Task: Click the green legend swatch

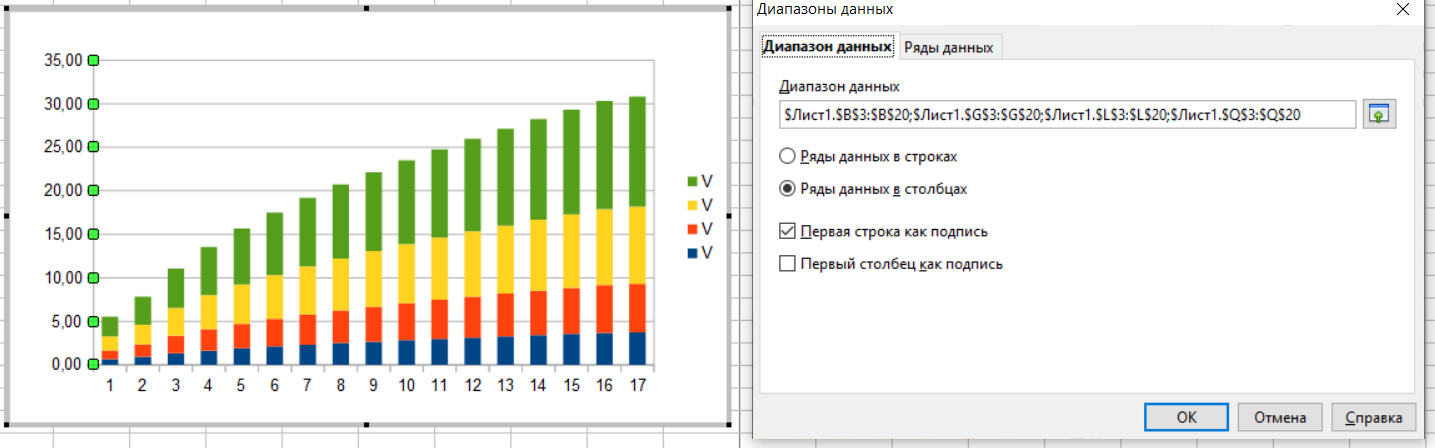Action: coord(691,181)
